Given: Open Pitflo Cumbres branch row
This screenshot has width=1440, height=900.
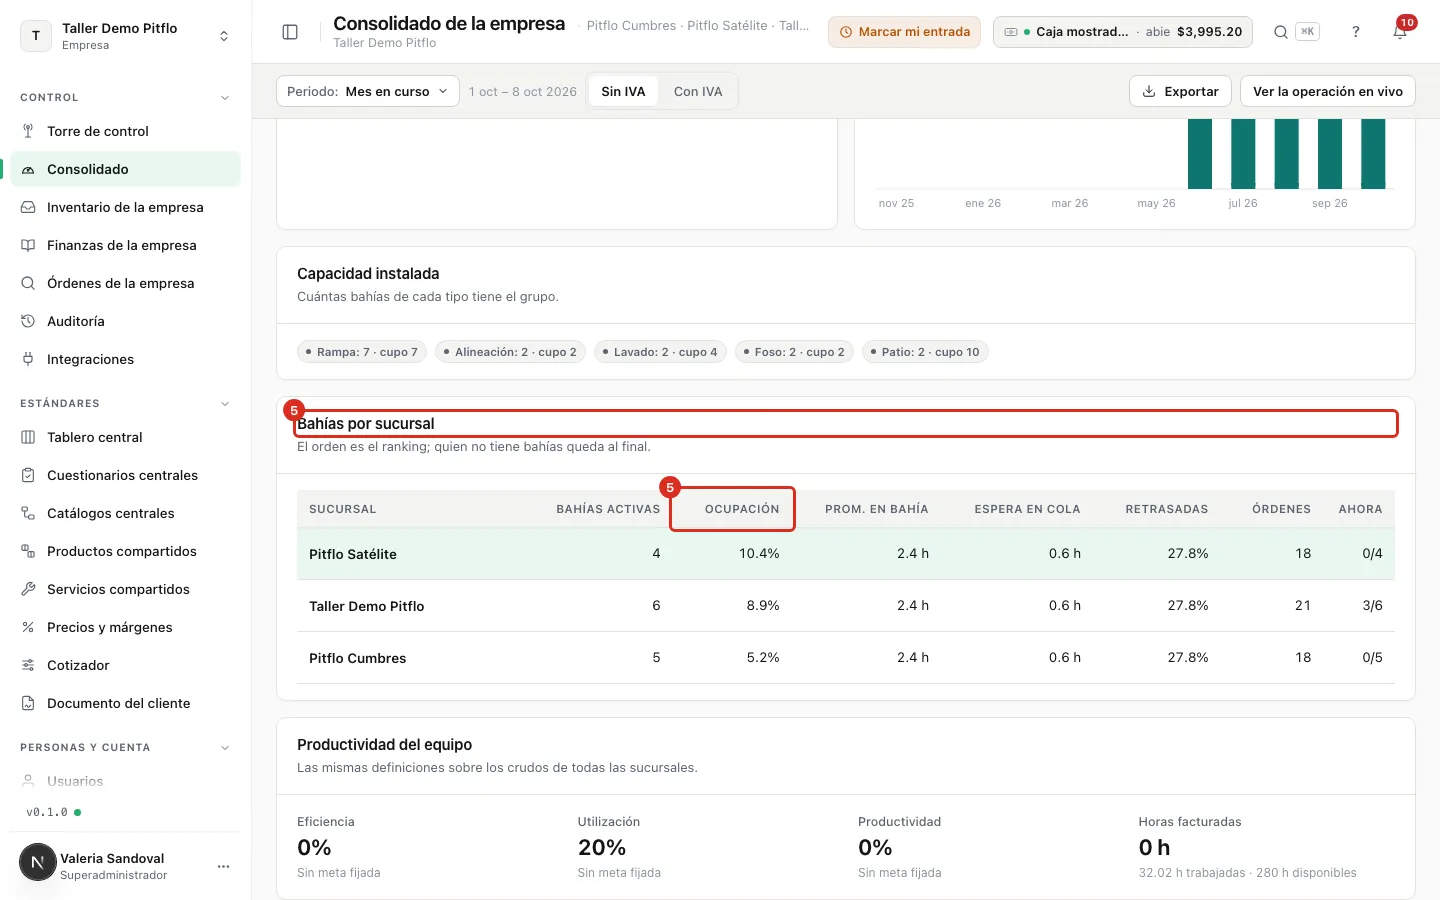Looking at the screenshot, I should tap(846, 658).
